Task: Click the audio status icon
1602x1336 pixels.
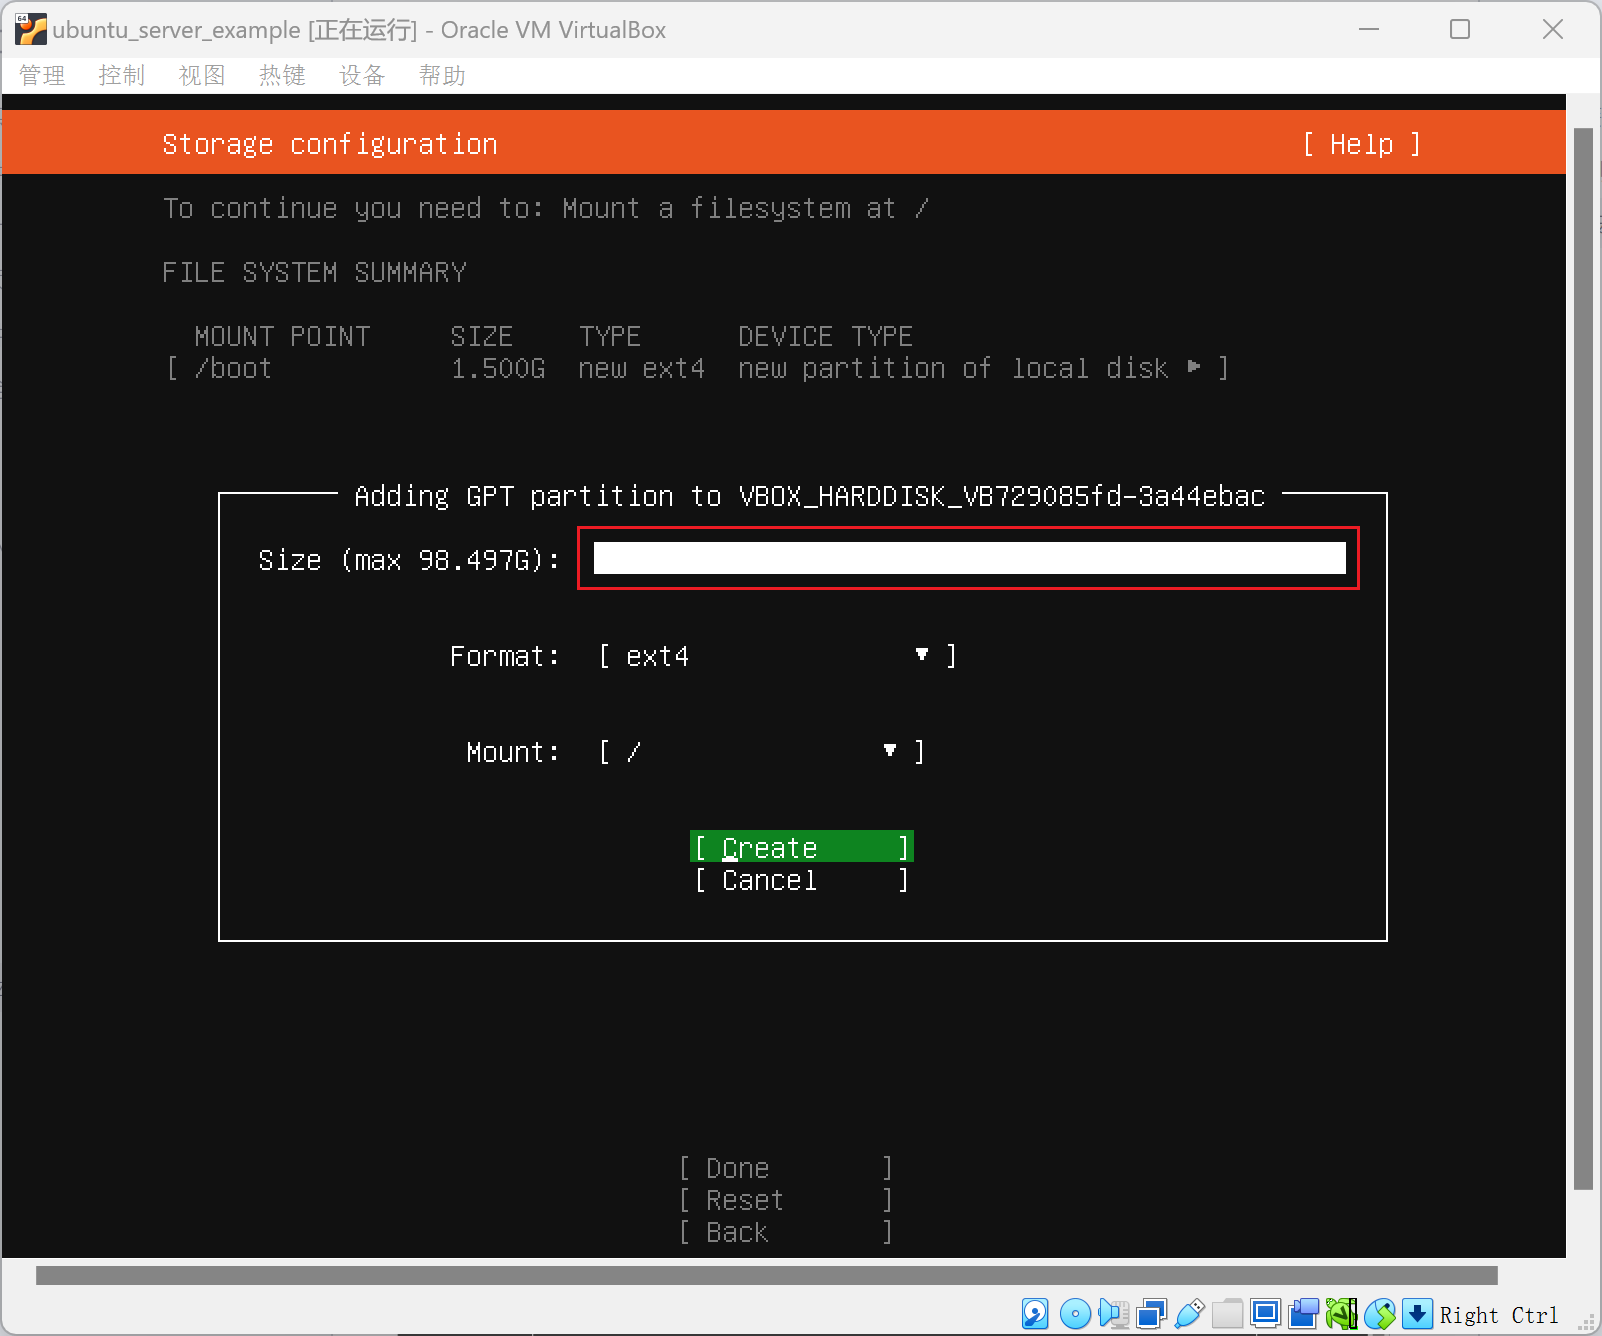Action: tap(1113, 1313)
